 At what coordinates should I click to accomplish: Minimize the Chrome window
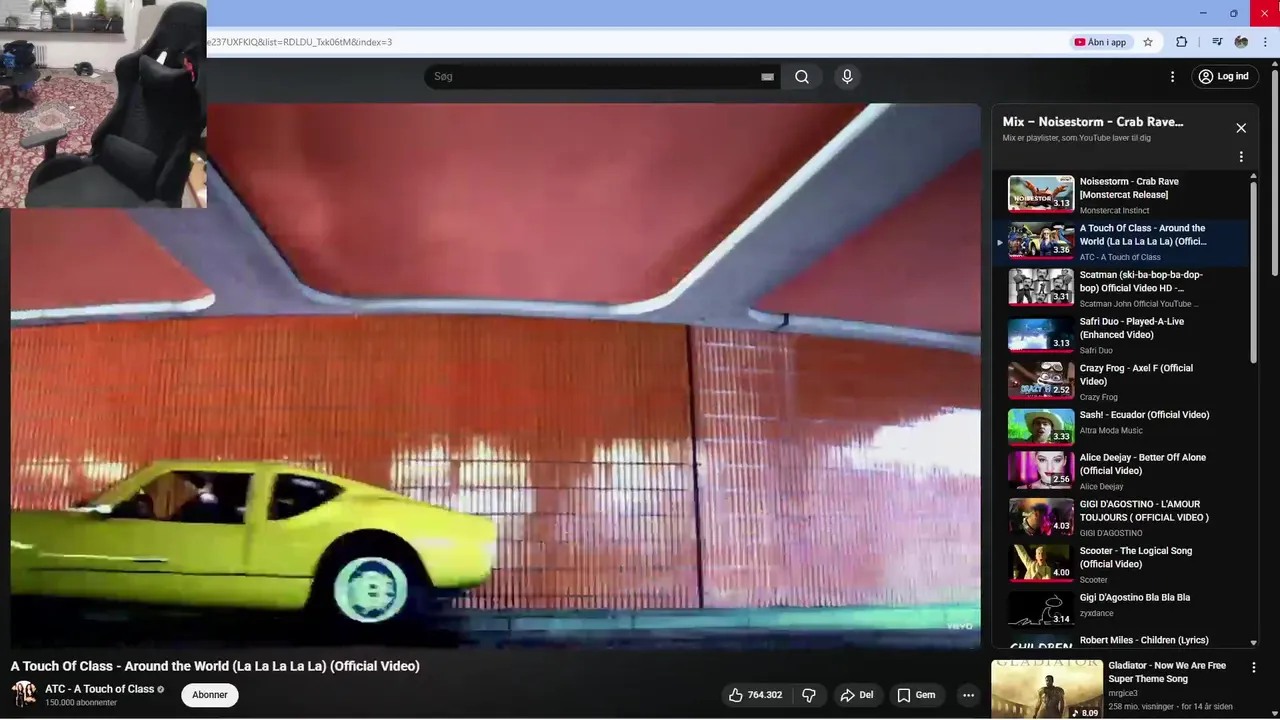[x=1202, y=13]
